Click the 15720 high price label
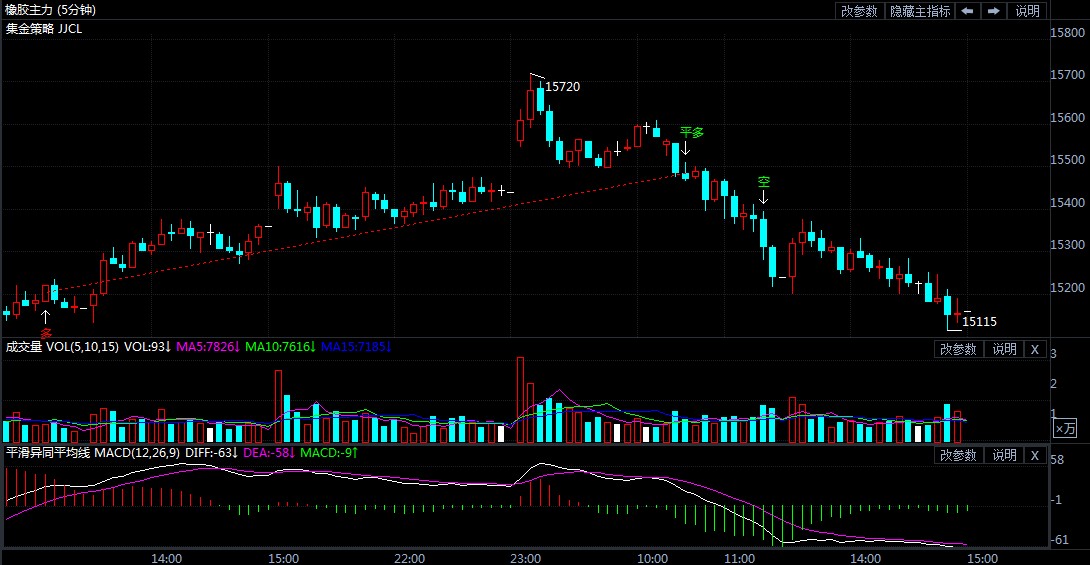This screenshot has width=1090, height=565. [x=562, y=87]
